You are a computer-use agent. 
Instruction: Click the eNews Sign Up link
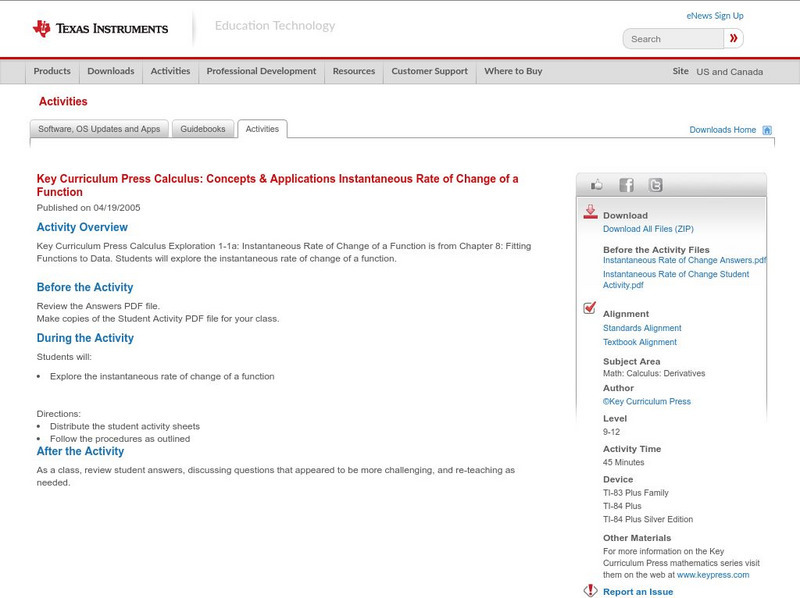tap(714, 15)
